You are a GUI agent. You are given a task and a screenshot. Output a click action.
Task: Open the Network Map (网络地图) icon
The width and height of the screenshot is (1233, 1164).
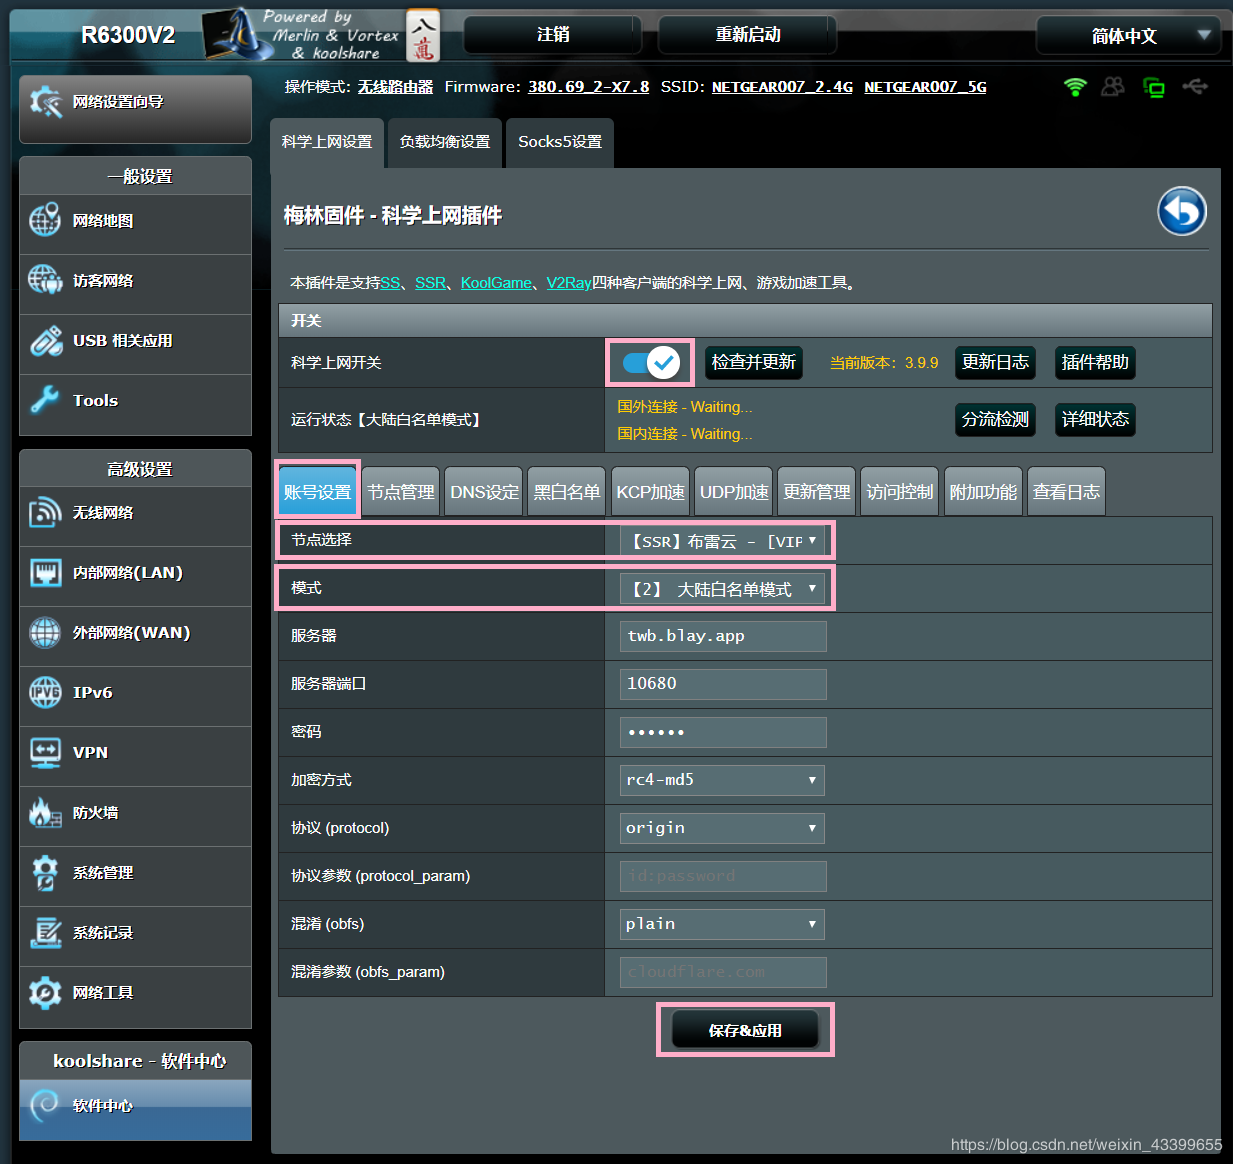click(45, 221)
